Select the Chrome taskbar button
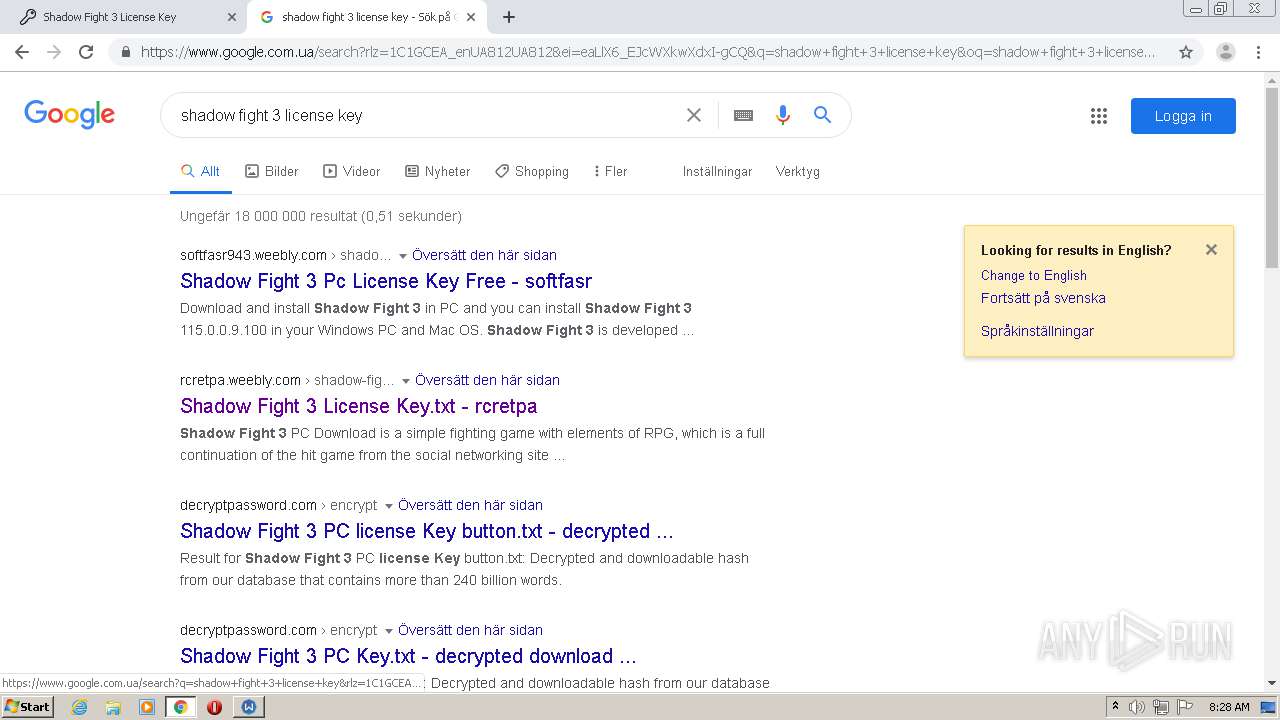 [x=180, y=707]
